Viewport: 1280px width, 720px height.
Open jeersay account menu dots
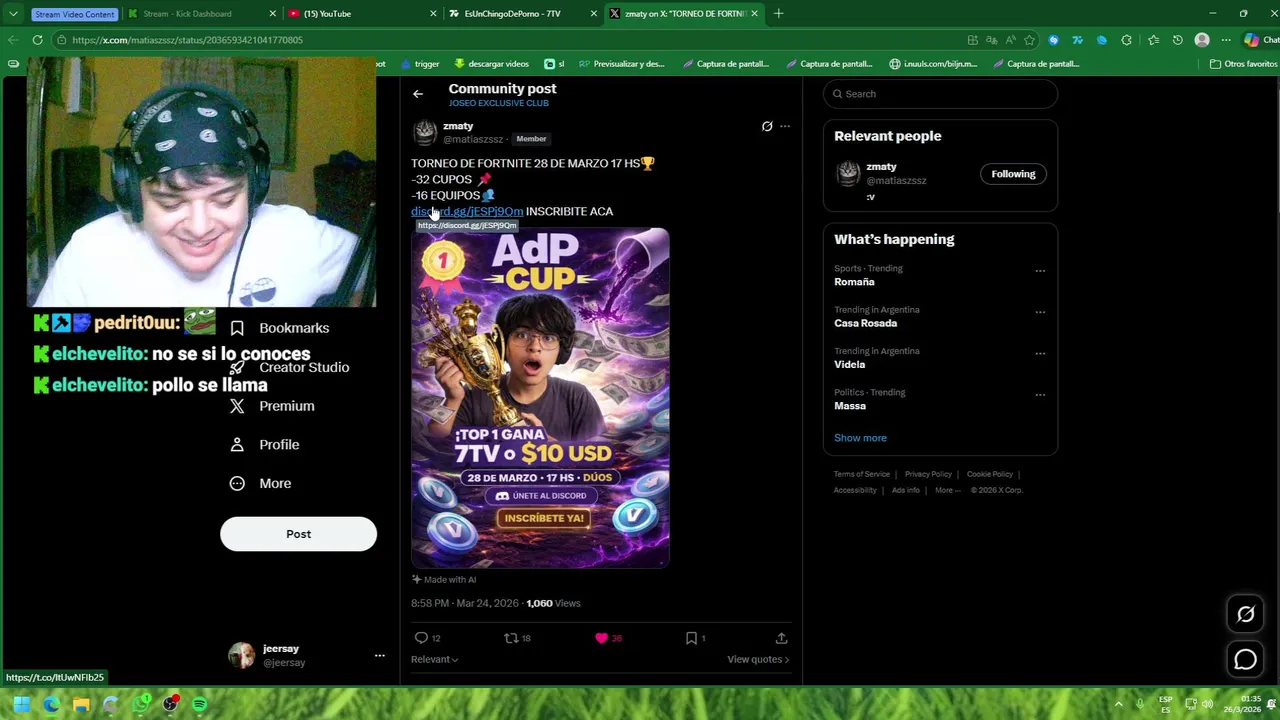click(379, 656)
